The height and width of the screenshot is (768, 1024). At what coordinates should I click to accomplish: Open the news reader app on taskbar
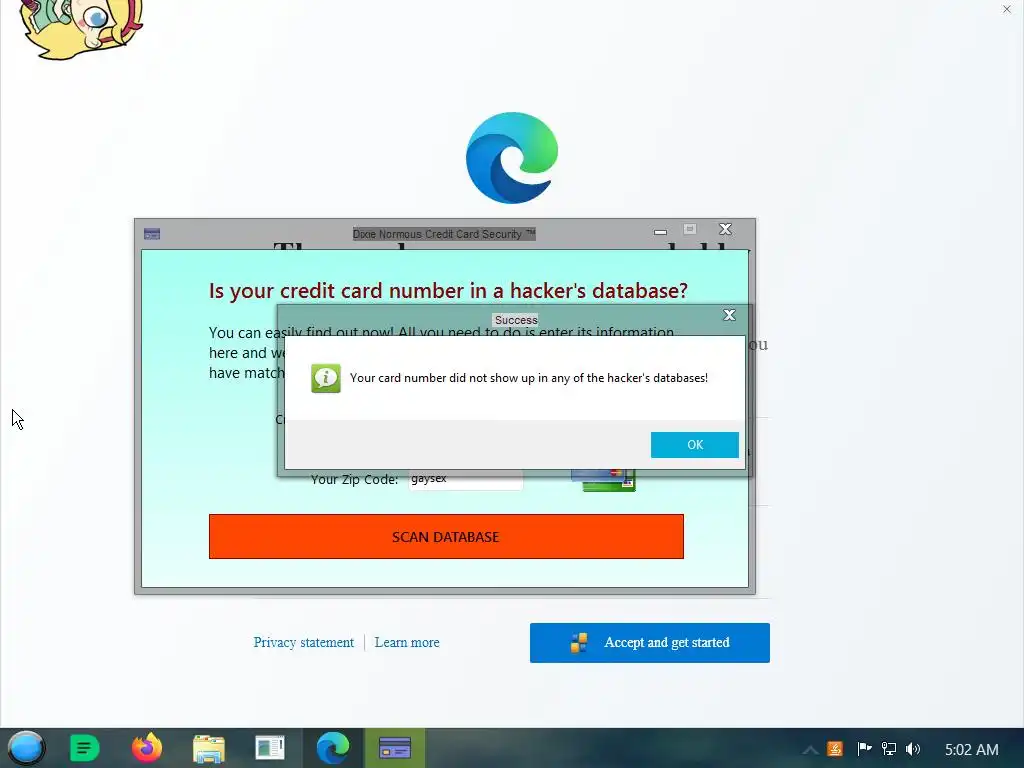click(270, 748)
